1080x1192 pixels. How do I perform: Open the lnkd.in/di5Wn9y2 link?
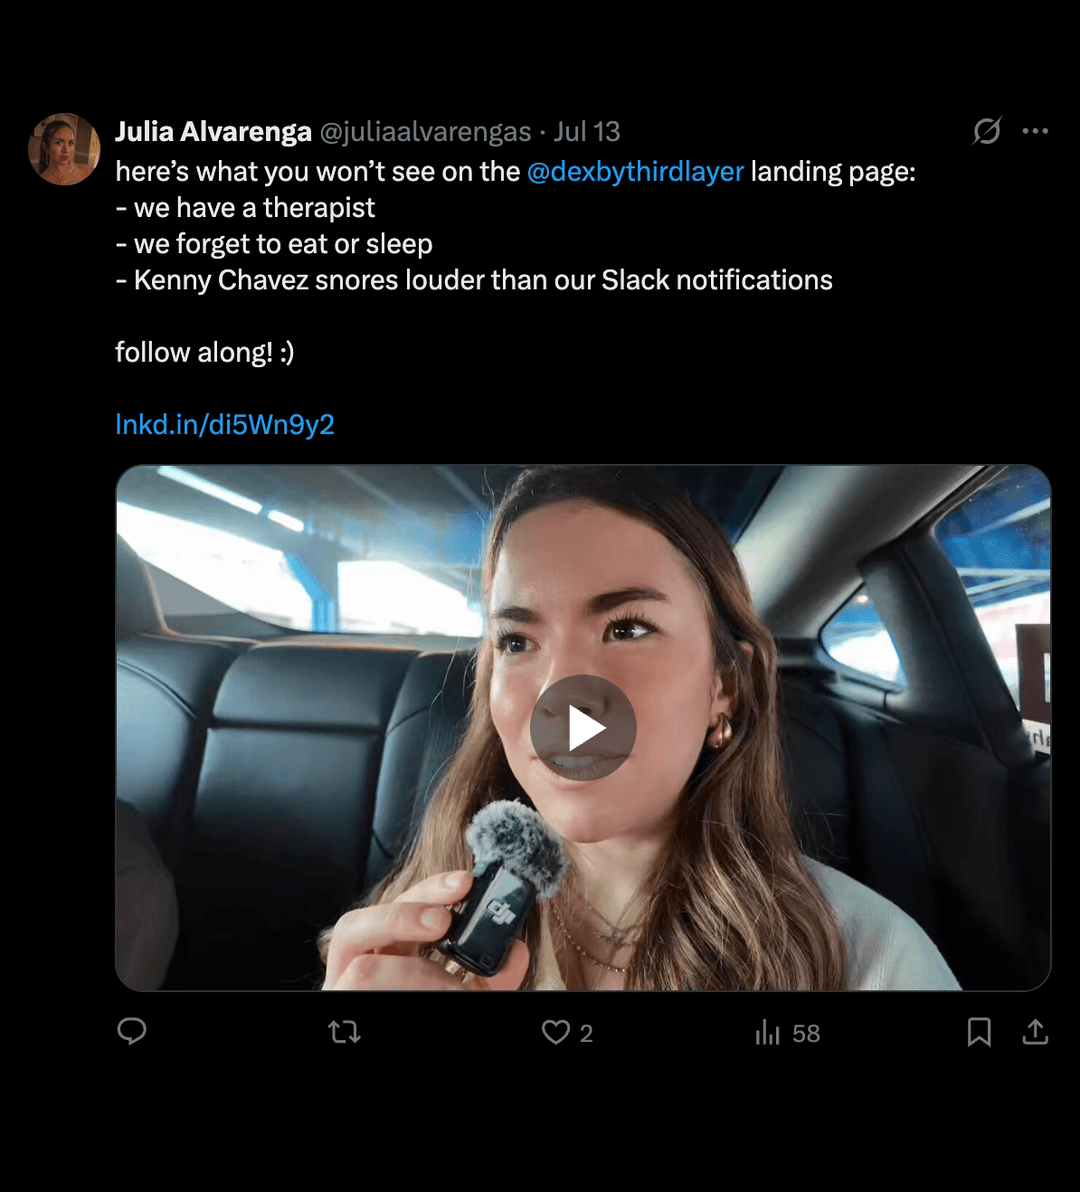point(225,425)
